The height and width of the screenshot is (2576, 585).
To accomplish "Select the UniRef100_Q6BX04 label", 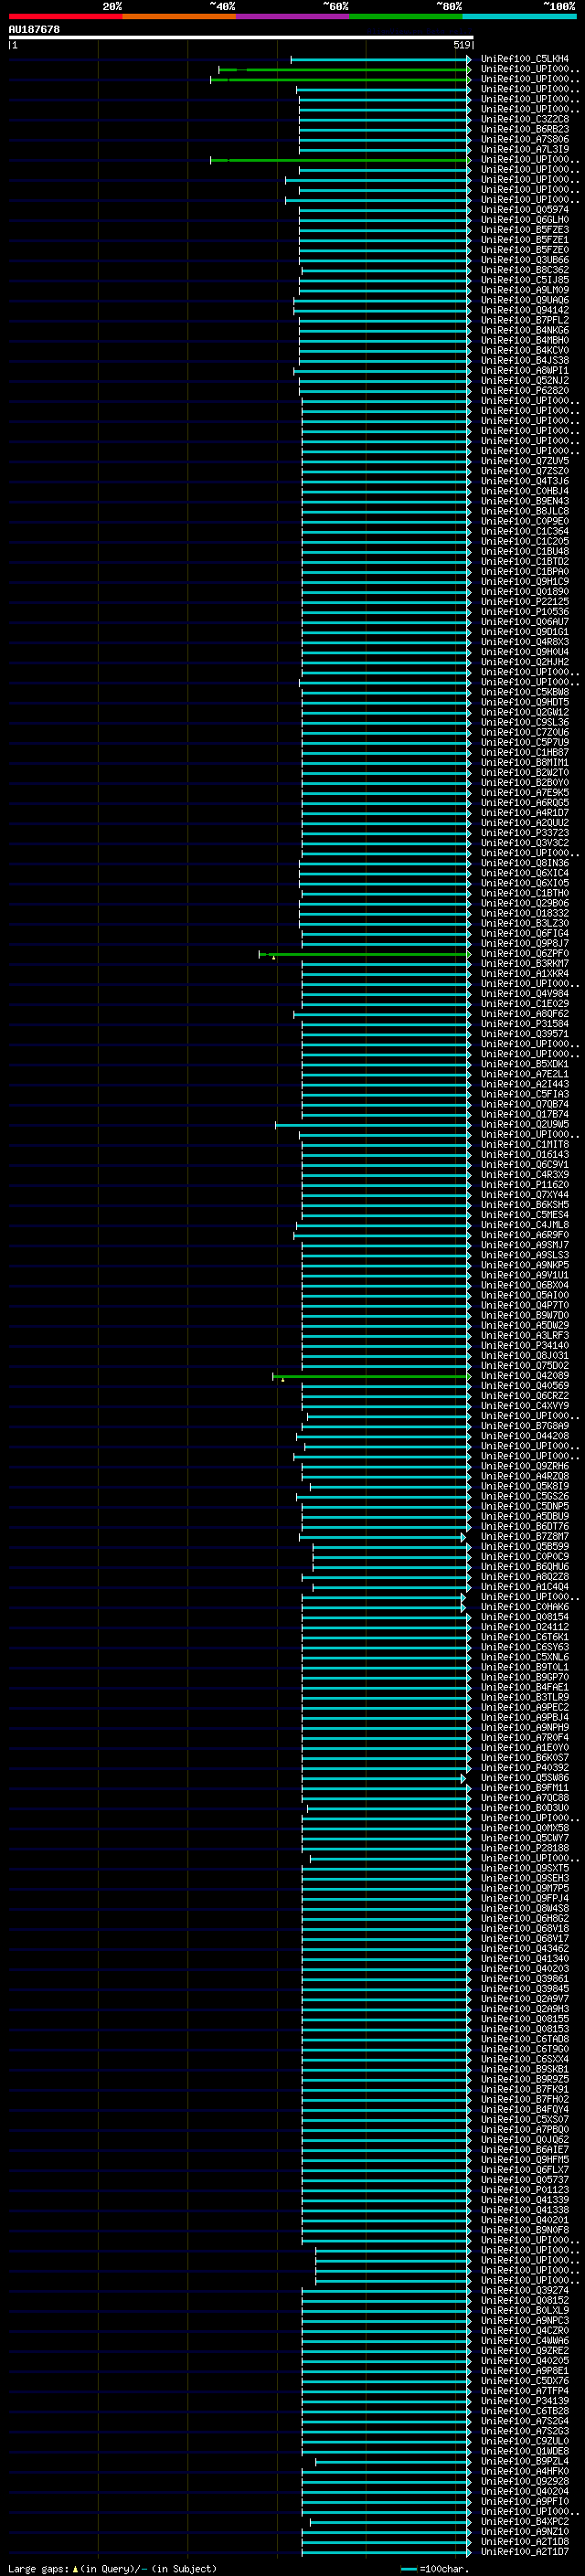I will click(x=525, y=1286).
